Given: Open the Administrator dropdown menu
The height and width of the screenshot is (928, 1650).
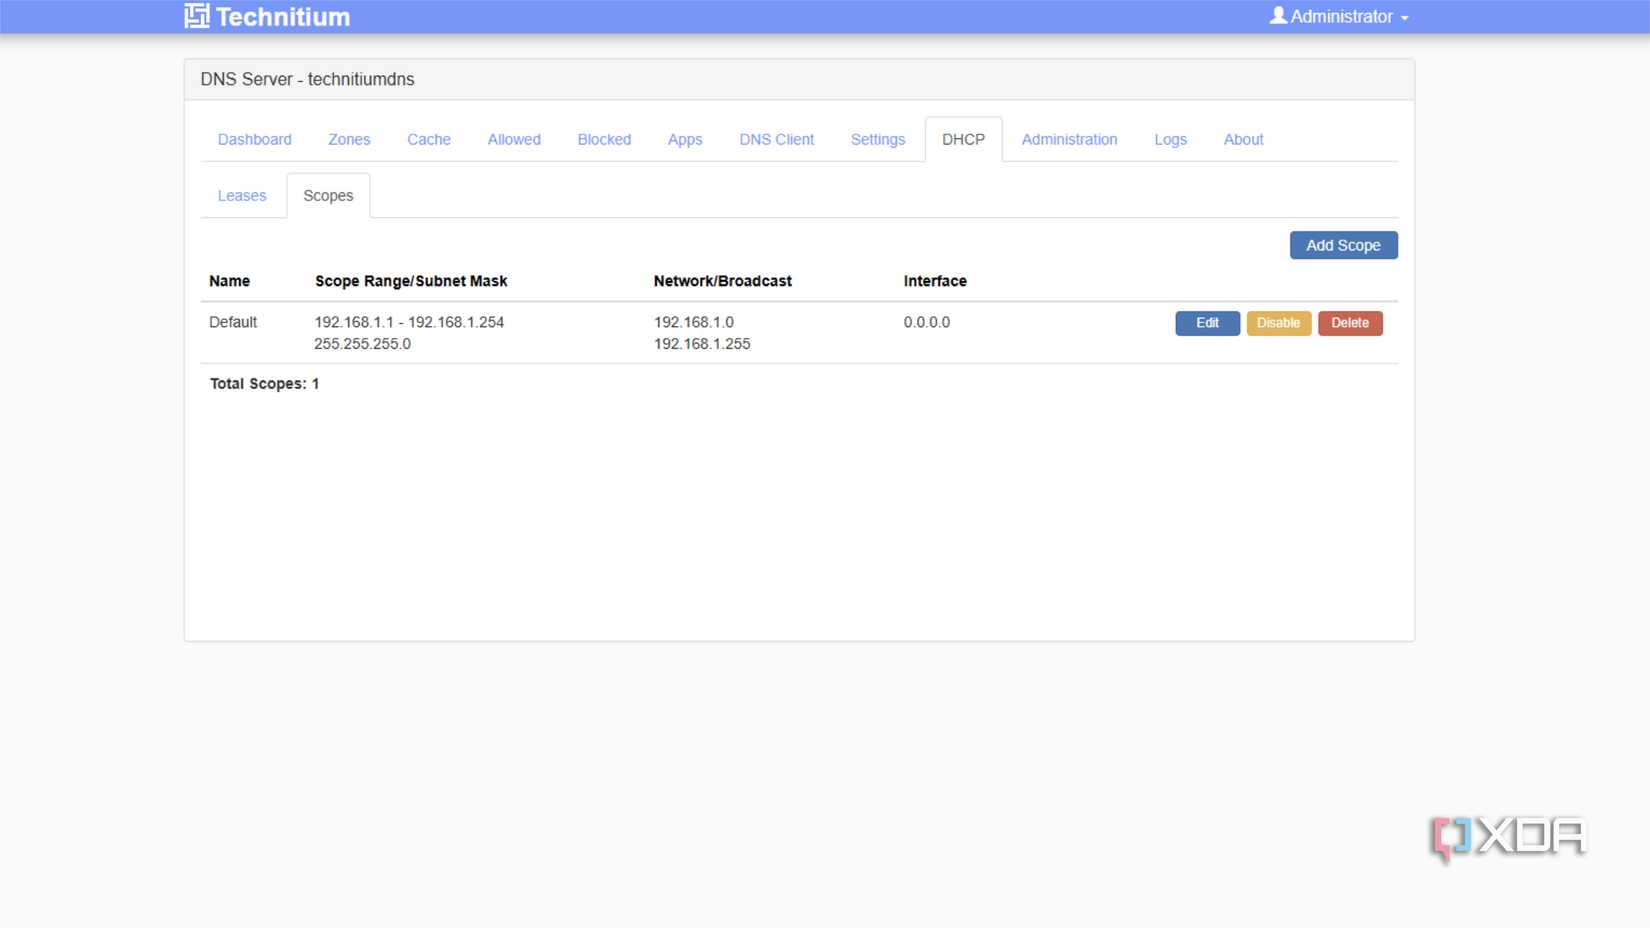Looking at the screenshot, I should tap(1340, 16).
